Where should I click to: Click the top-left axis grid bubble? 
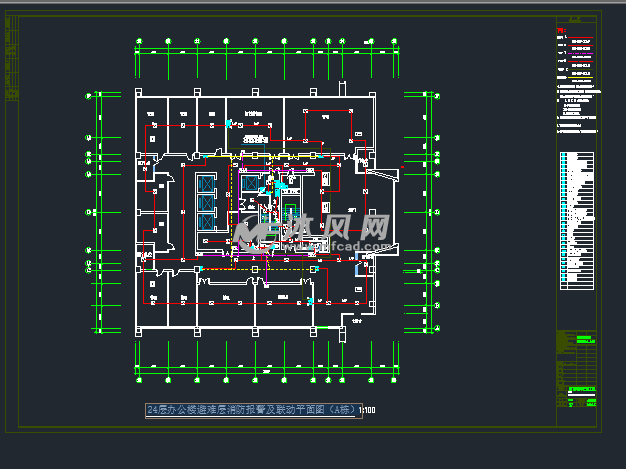[x=137, y=41]
